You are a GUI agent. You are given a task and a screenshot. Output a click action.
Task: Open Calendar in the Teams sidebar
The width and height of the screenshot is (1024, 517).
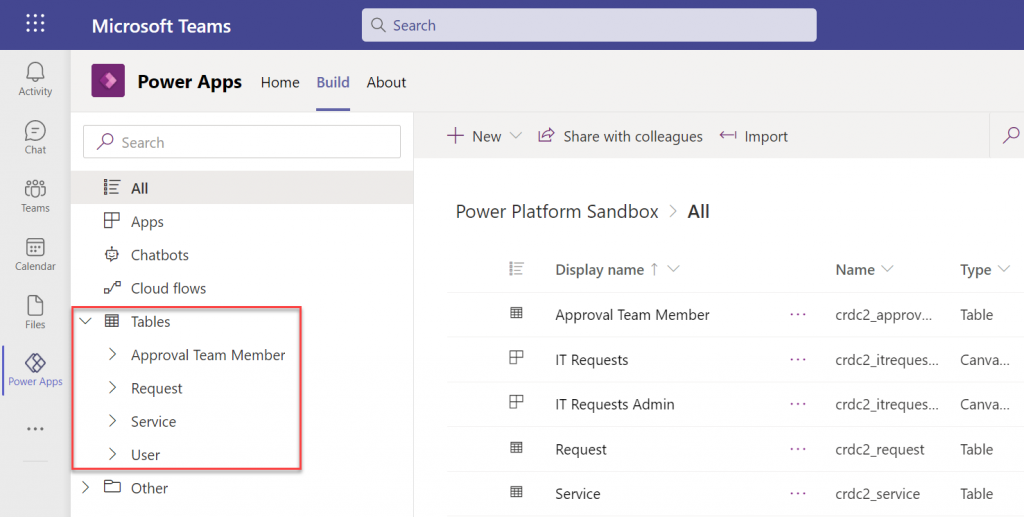pyautogui.click(x=35, y=254)
